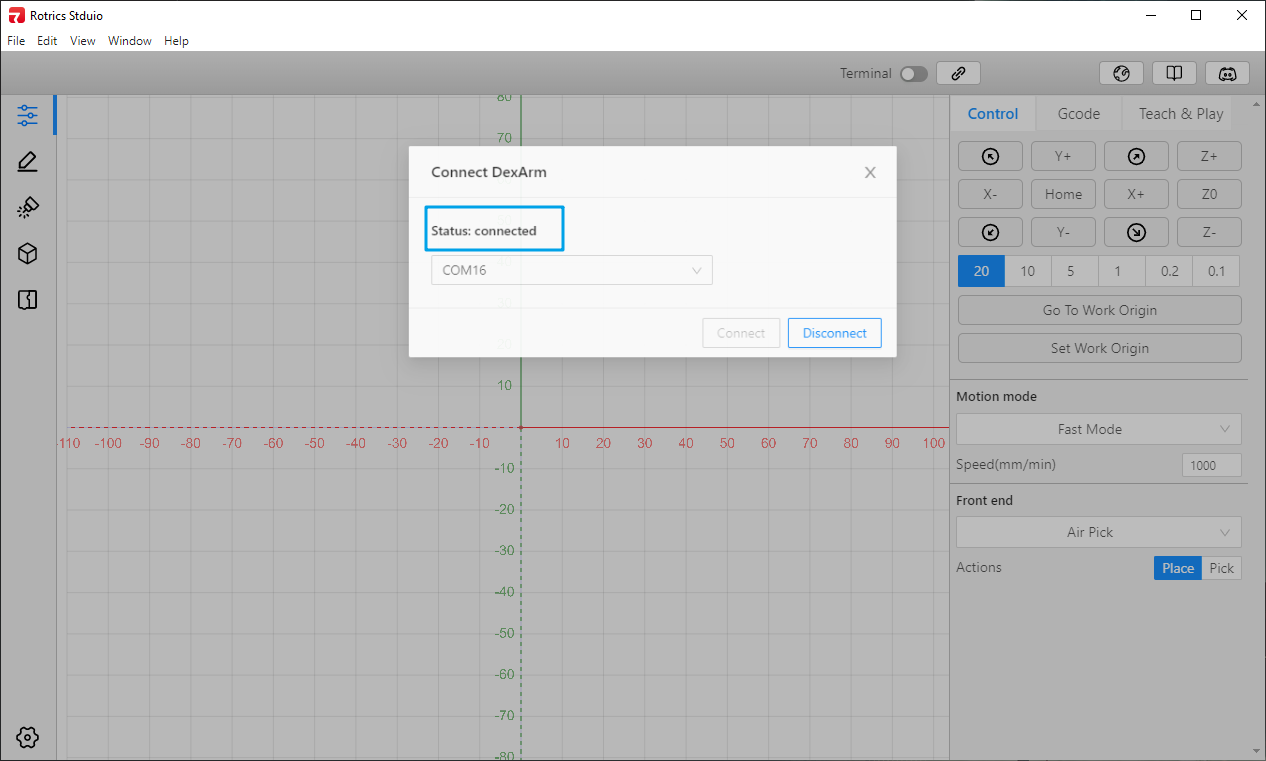This screenshot has width=1266, height=761.
Task: Minimize the Rotrics Studio window
Action: (x=1151, y=15)
